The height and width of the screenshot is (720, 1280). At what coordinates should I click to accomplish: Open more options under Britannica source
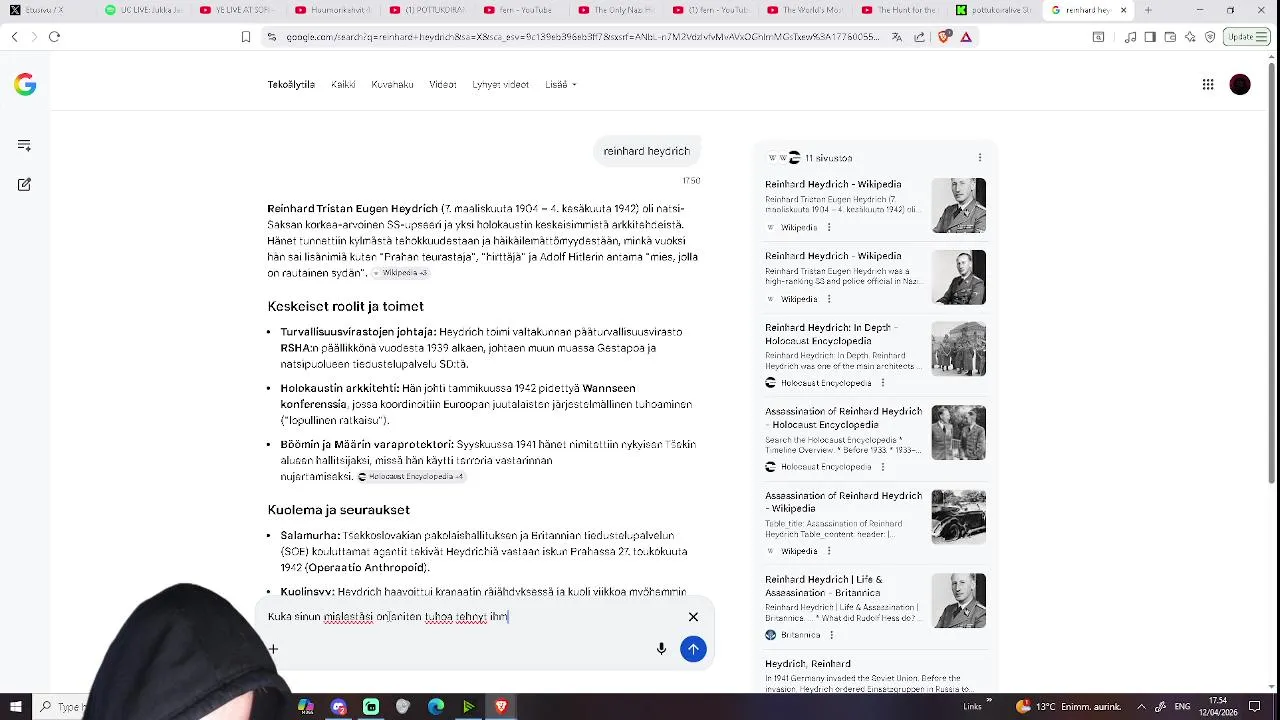(x=831, y=635)
